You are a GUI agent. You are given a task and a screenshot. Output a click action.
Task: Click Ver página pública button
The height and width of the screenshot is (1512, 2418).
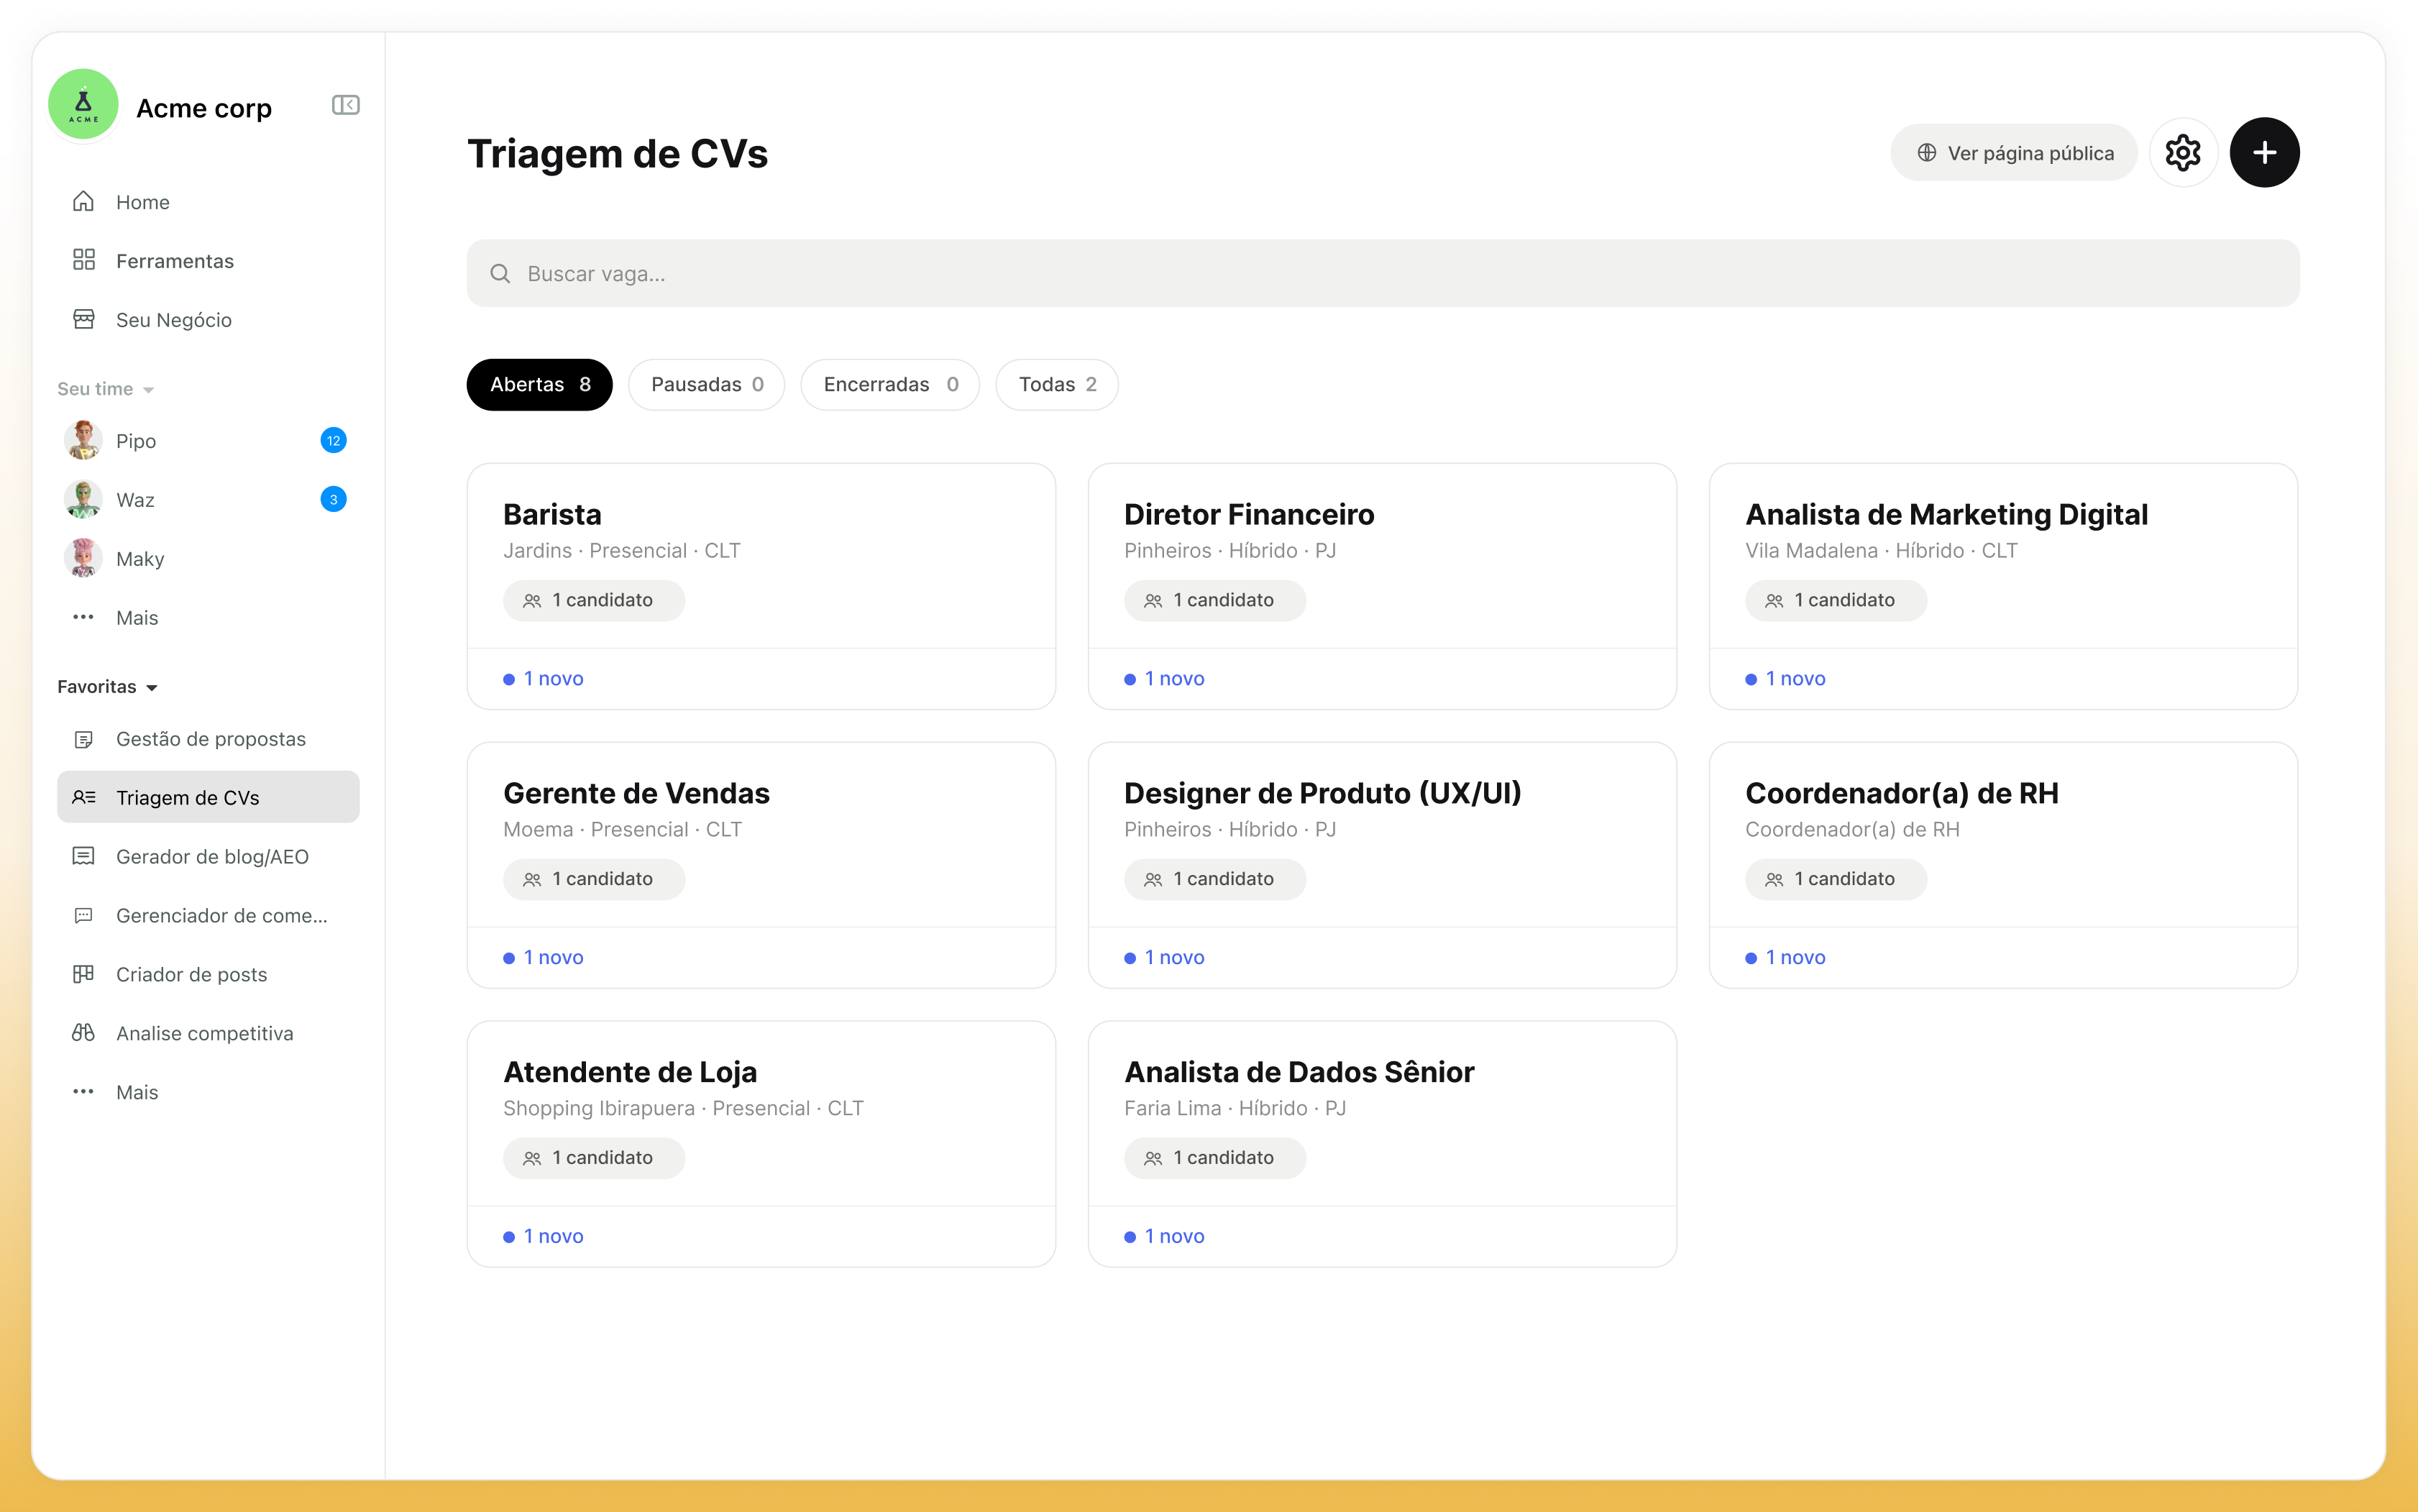(x=2013, y=153)
